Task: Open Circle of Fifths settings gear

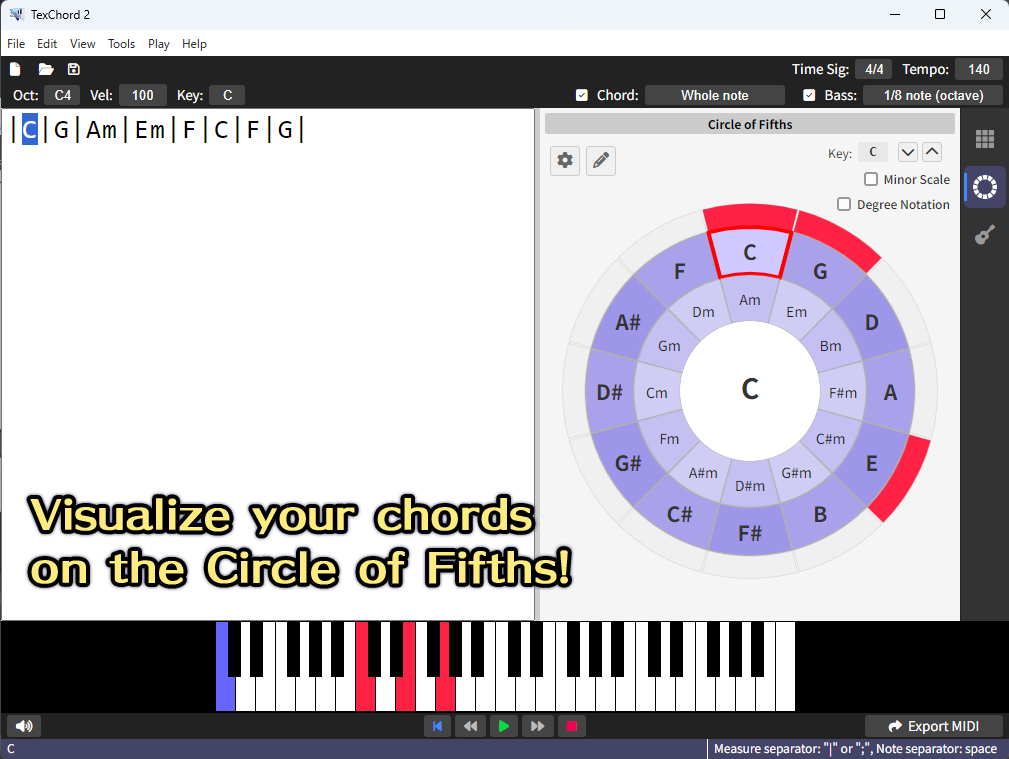Action: coord(565,160)
